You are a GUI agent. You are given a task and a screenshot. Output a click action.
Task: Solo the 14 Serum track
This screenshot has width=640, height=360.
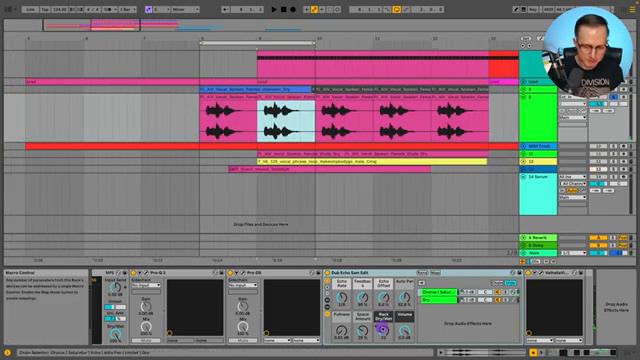pyautogui.click(x=613, y=177)
